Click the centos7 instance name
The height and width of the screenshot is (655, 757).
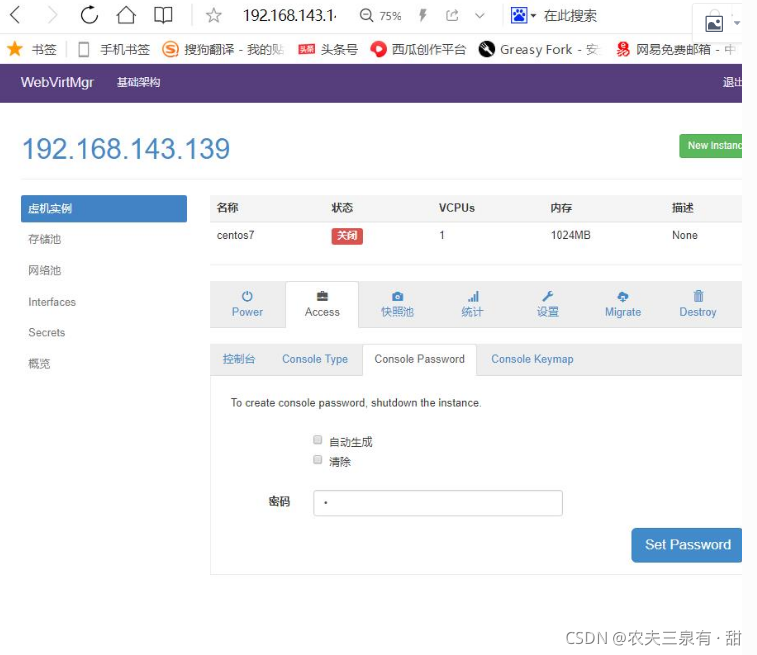pos(236,236)
